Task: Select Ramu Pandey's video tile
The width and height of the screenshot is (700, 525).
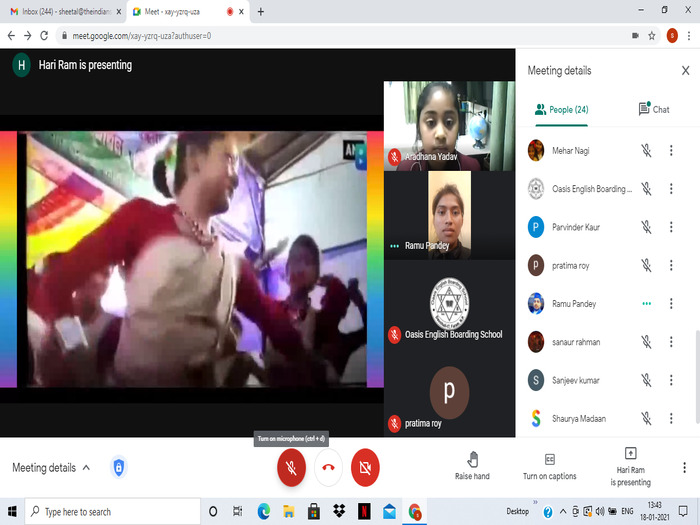Action: (x=449, y=215)
